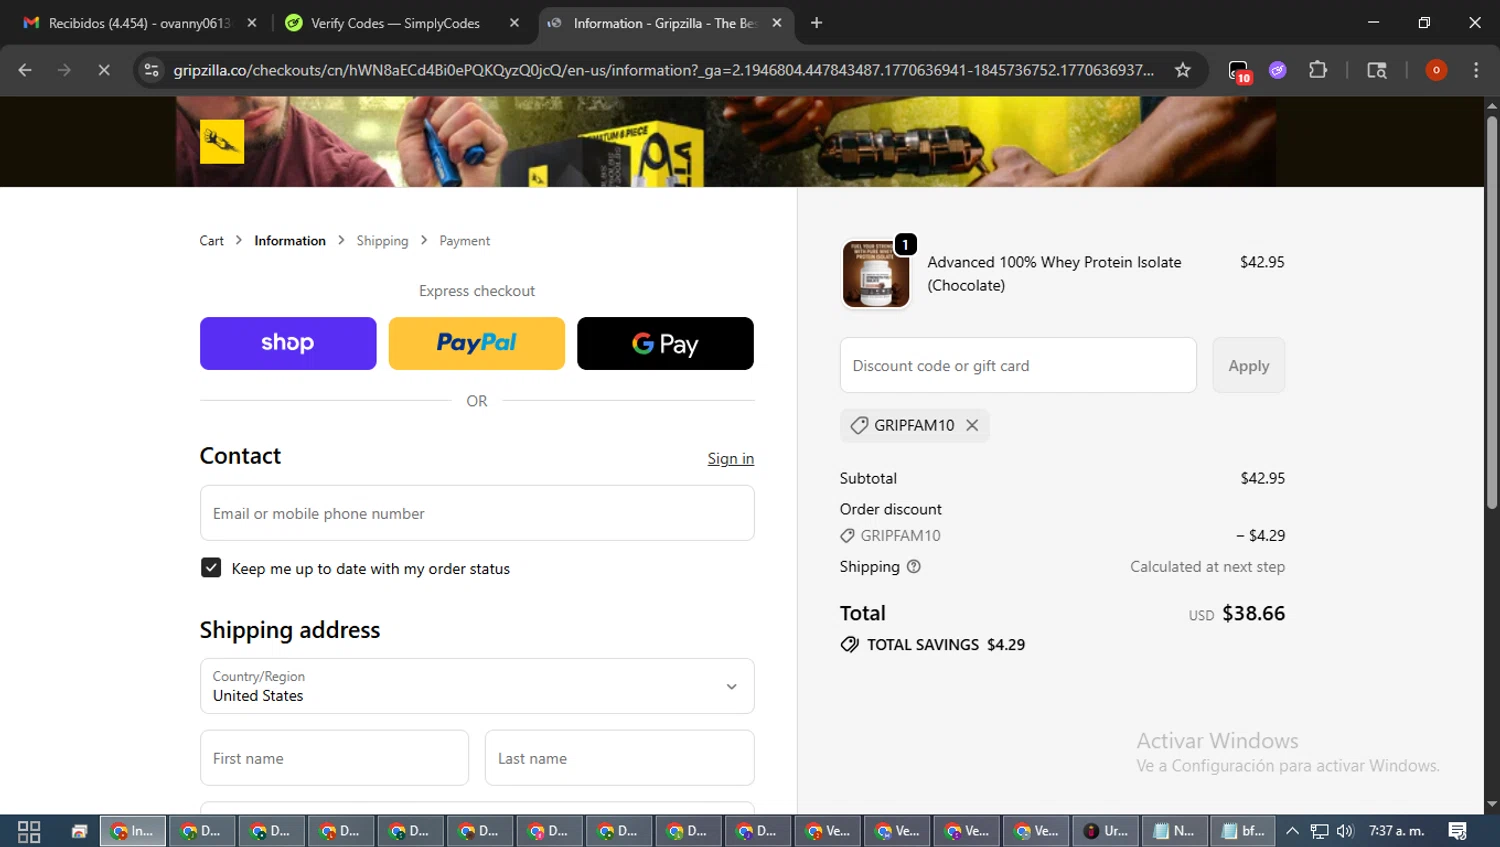Click the GRIPFAM10 tag icon in chip

point(859,425)
